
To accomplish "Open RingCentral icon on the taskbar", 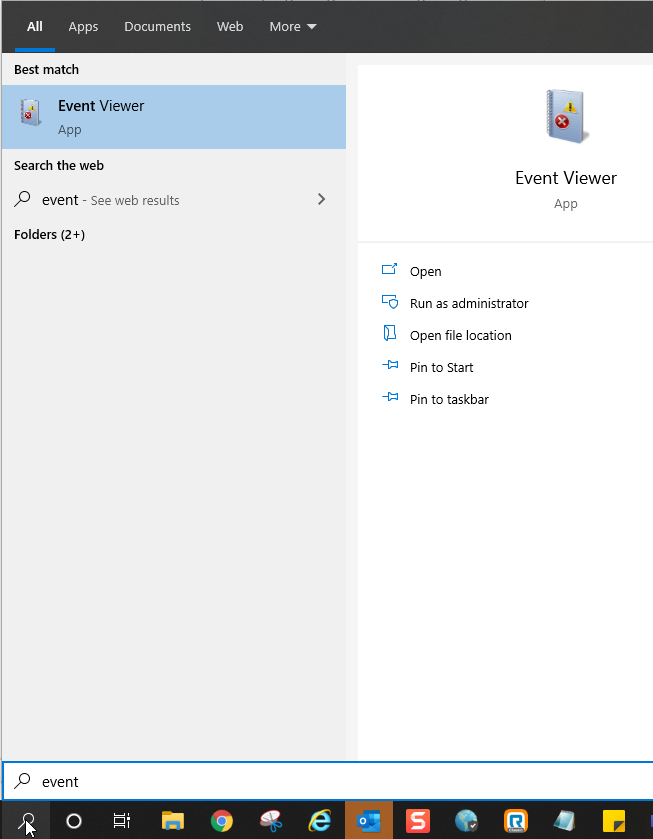I will (515, 820).
